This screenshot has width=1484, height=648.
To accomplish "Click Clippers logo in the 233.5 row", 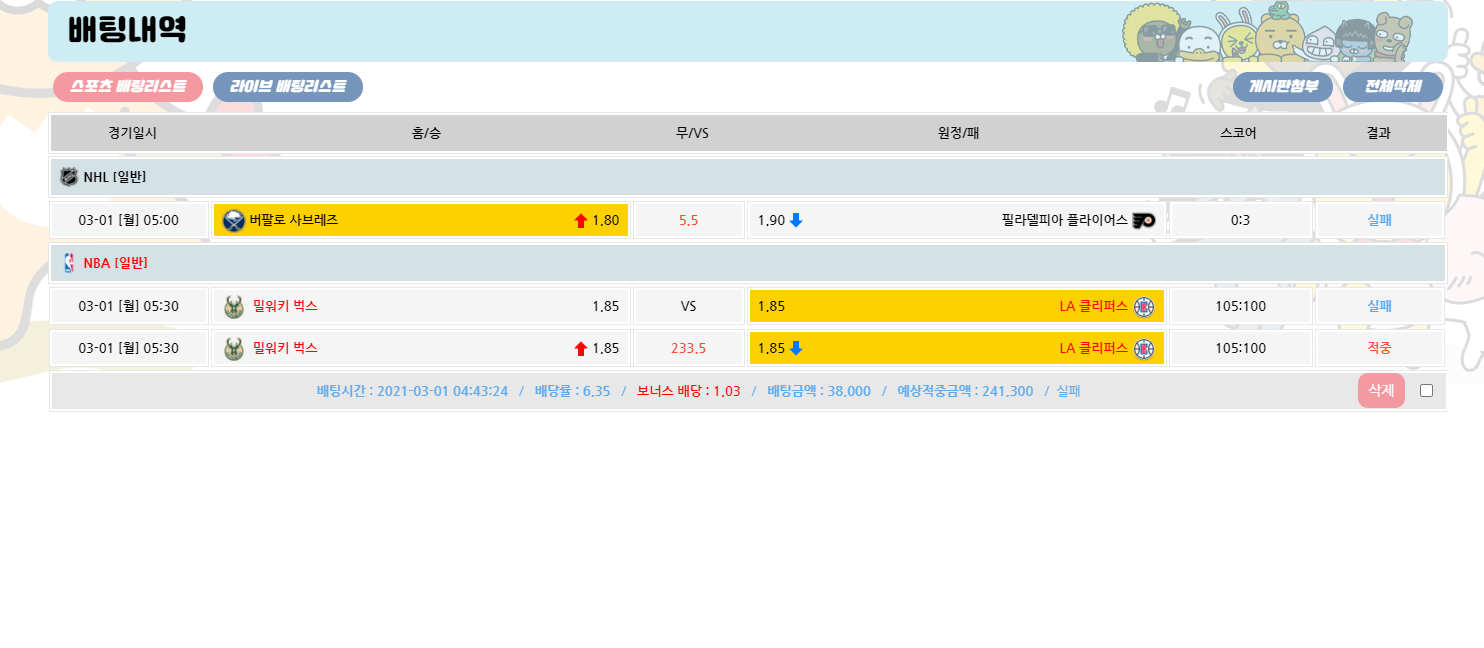I will click(1143, 349).
